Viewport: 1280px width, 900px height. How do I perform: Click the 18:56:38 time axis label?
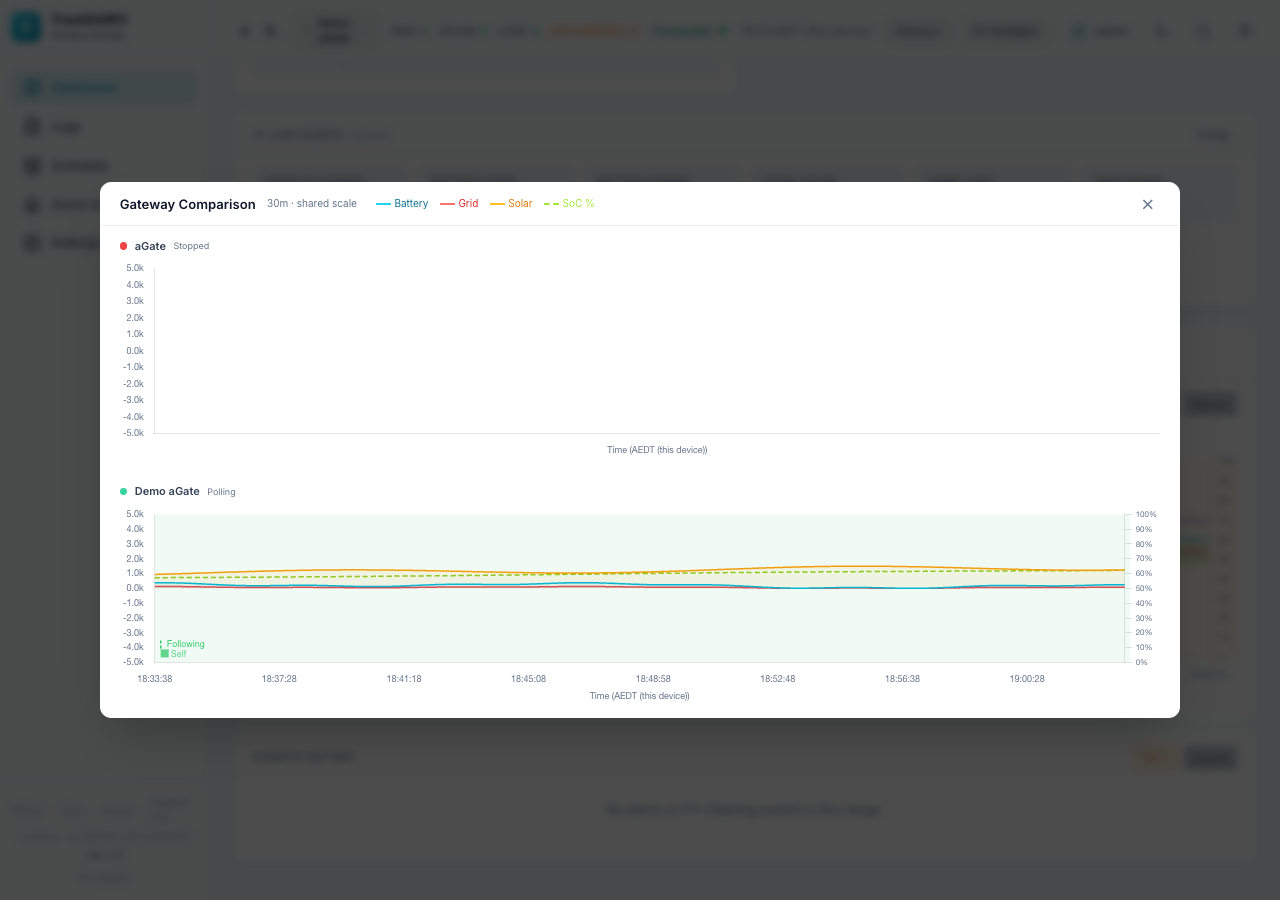(902, 679)
